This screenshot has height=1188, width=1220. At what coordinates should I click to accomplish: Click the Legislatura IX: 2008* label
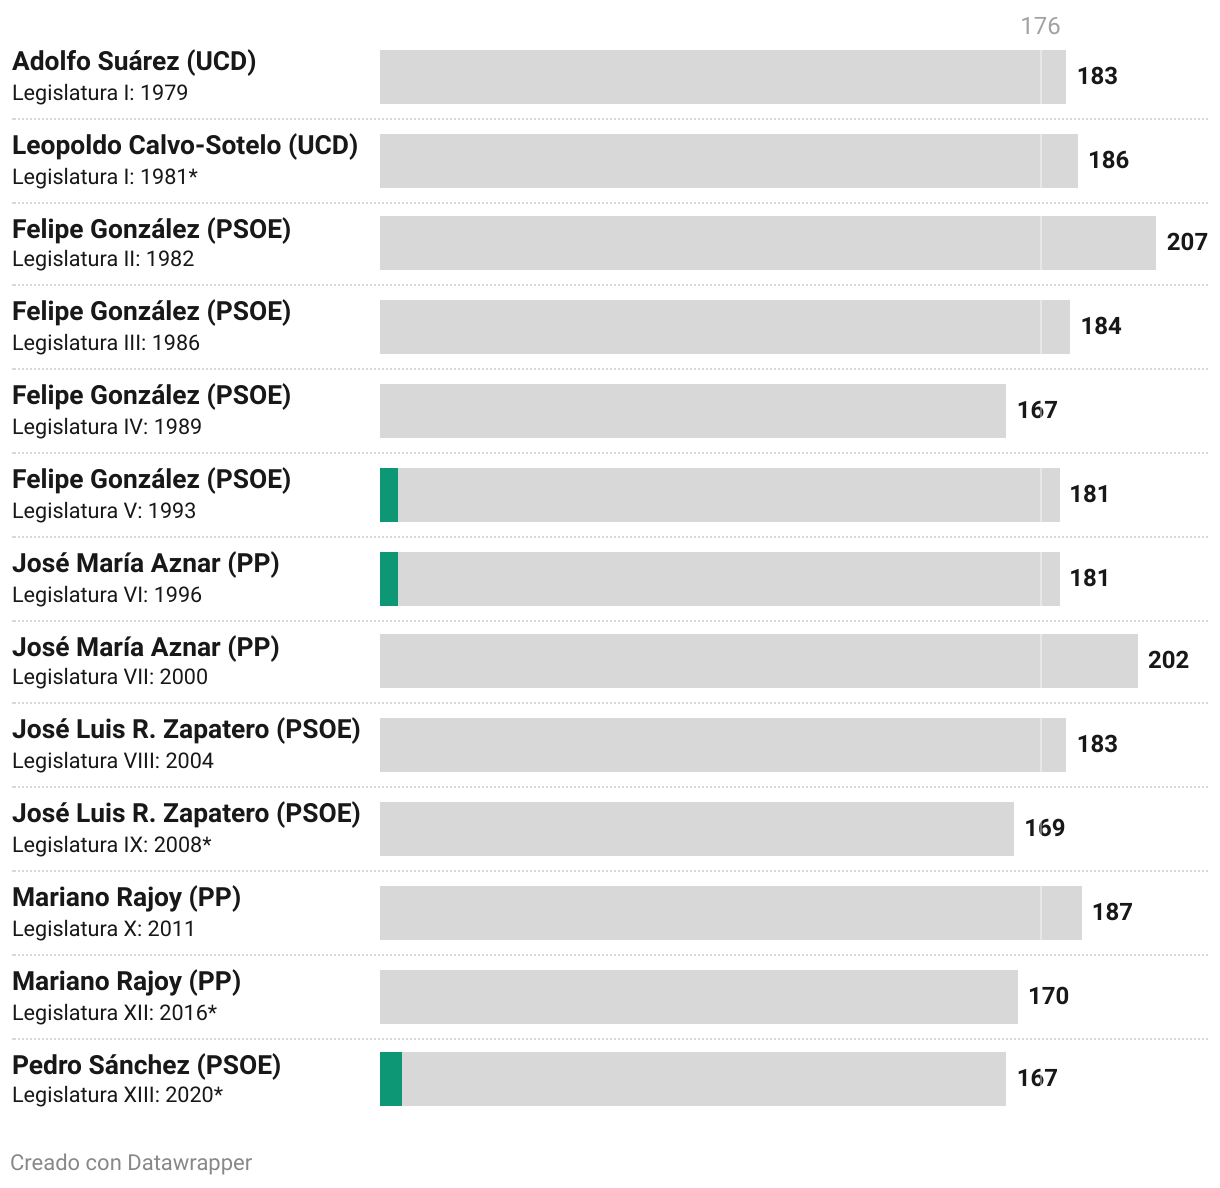(112, 845)
